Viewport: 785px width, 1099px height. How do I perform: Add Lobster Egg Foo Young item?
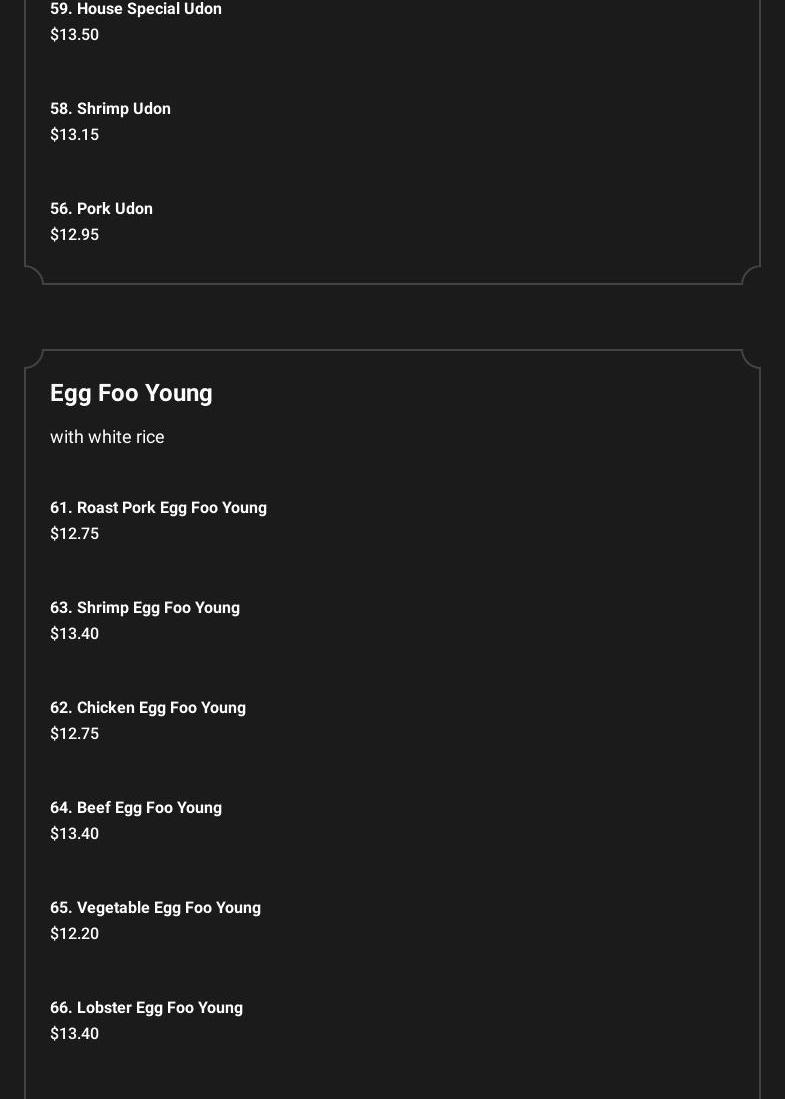point(147,1008)
